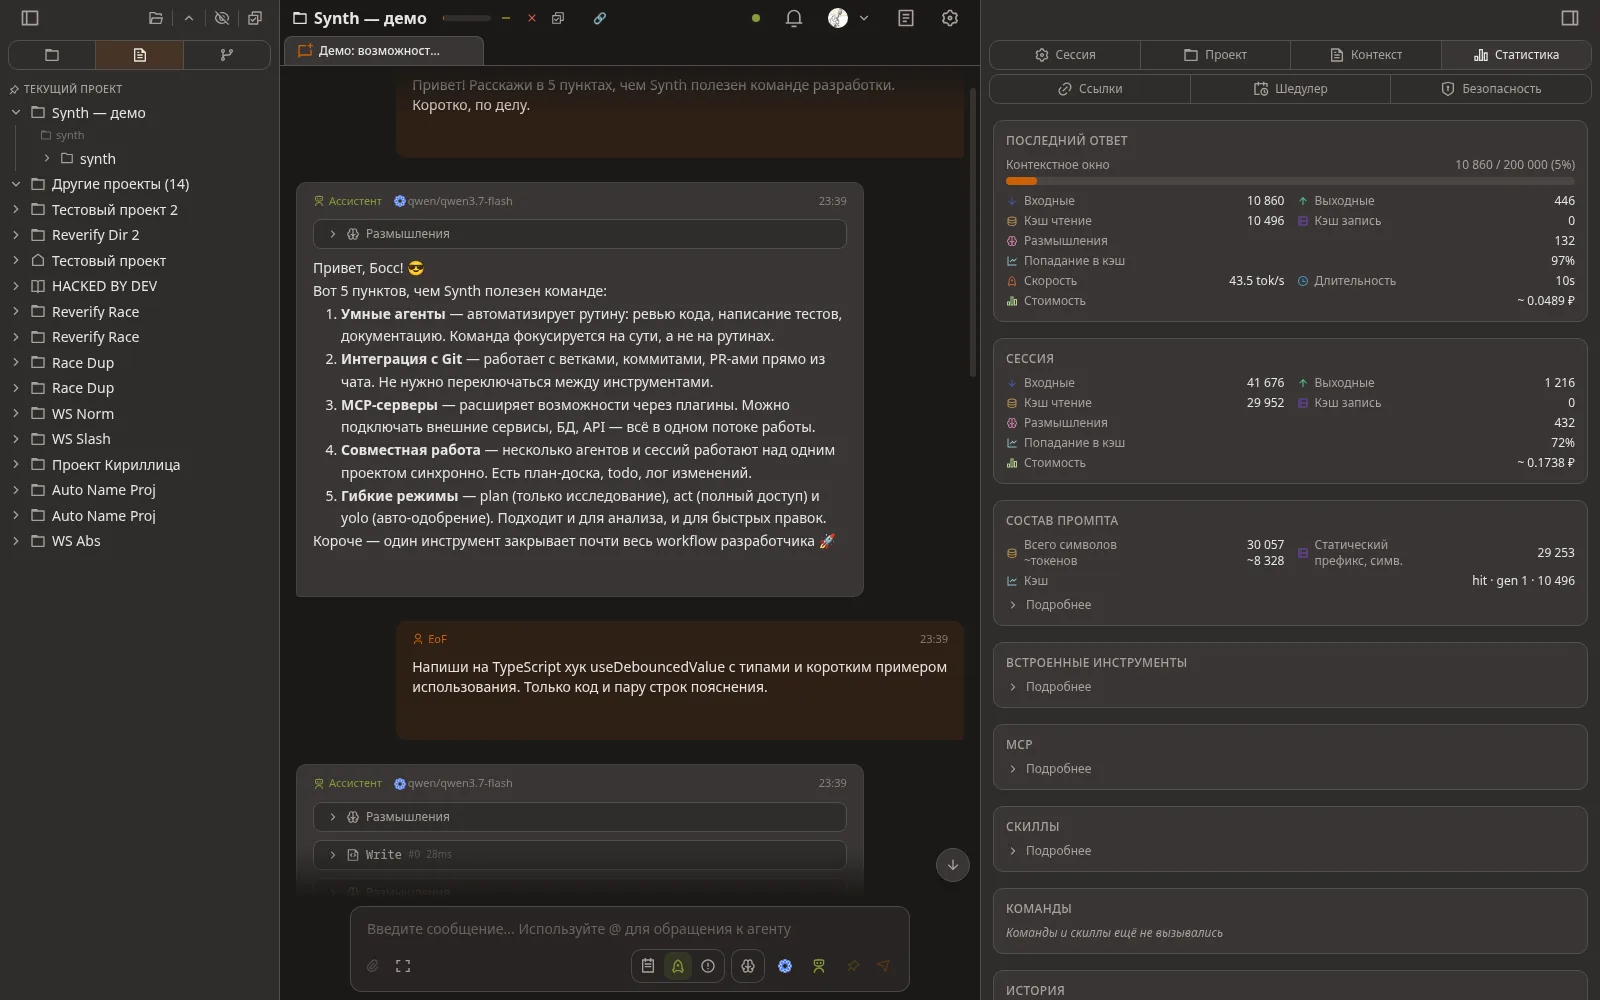The image size is (1600, 1000).
Task: Click the context window usage progress bar
Action: point(1290,181)
